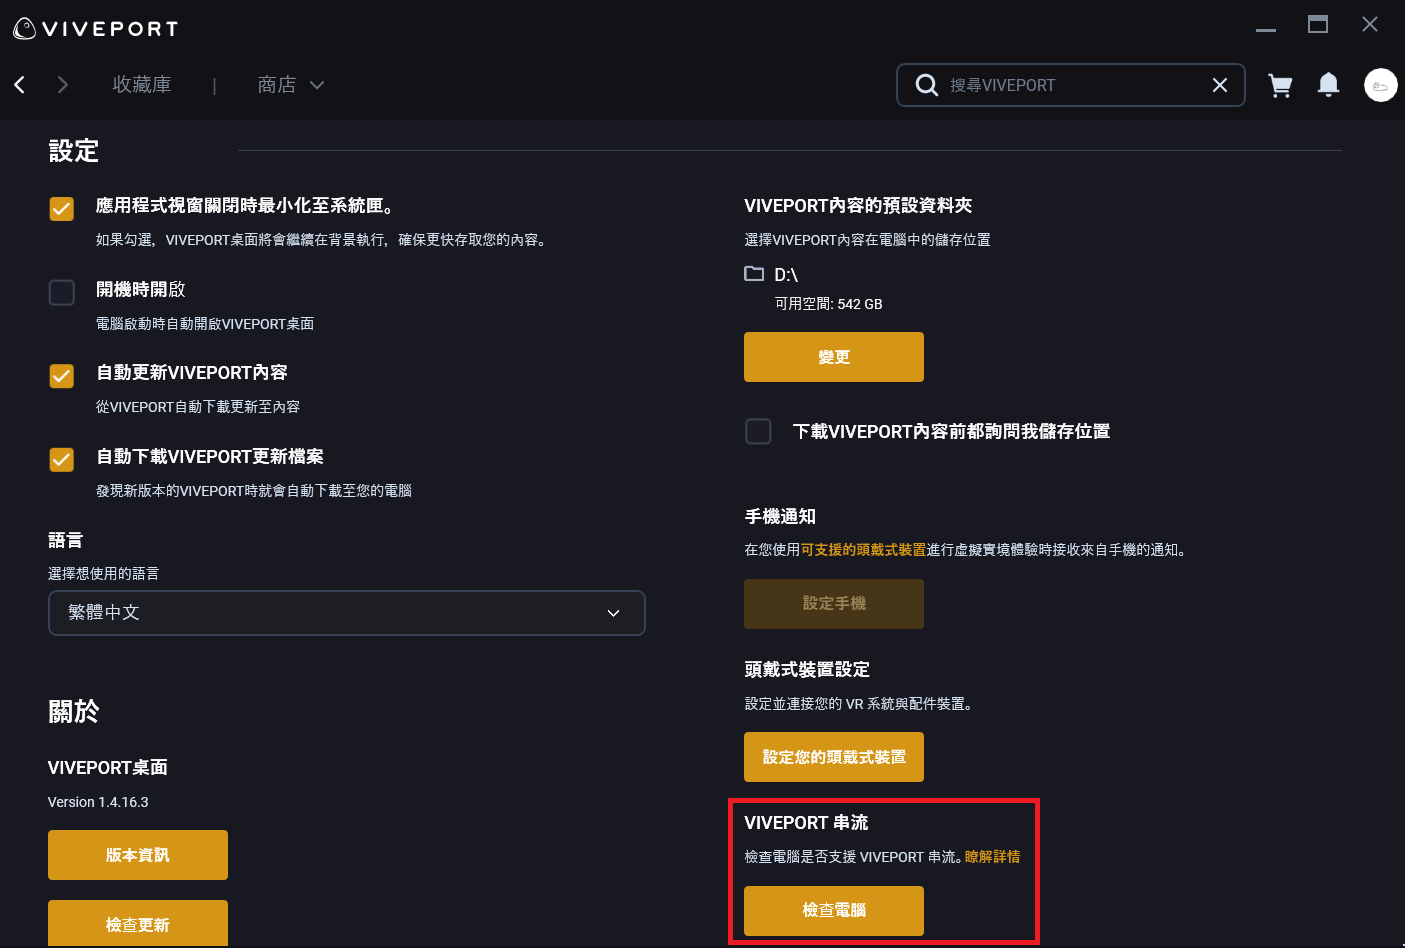The height and width of the screenshot is (948, 1405).
Task: Enable ask storage location before download
Action: click(x=758, y=431)
